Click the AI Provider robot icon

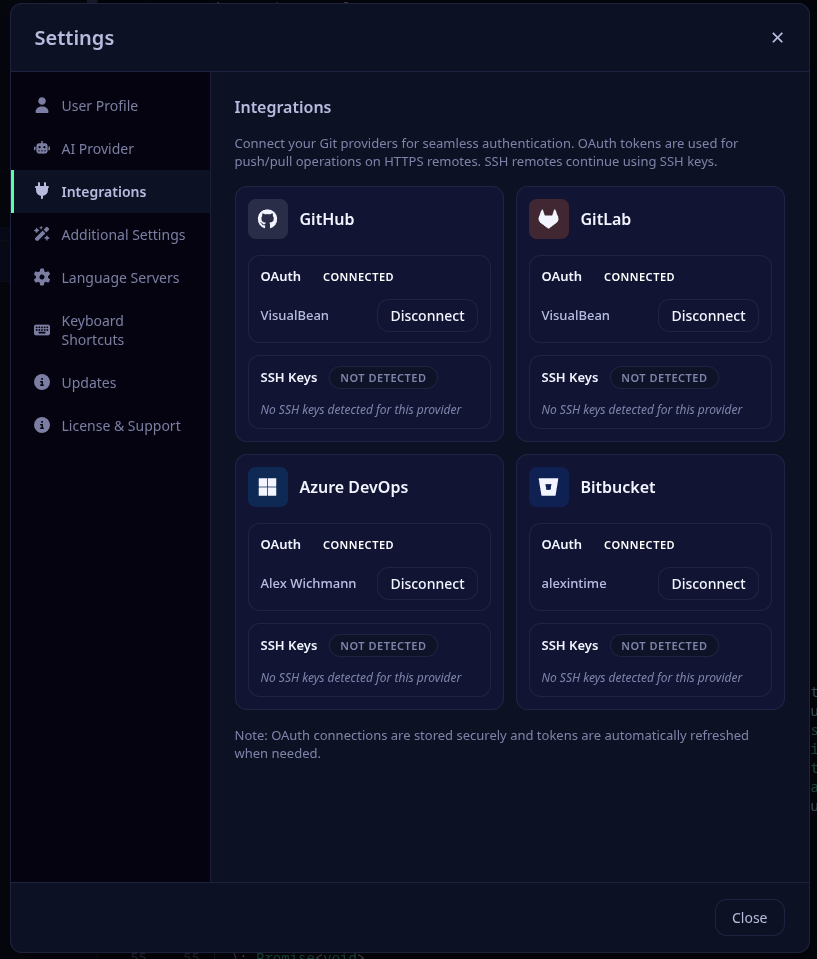(42, 148)
